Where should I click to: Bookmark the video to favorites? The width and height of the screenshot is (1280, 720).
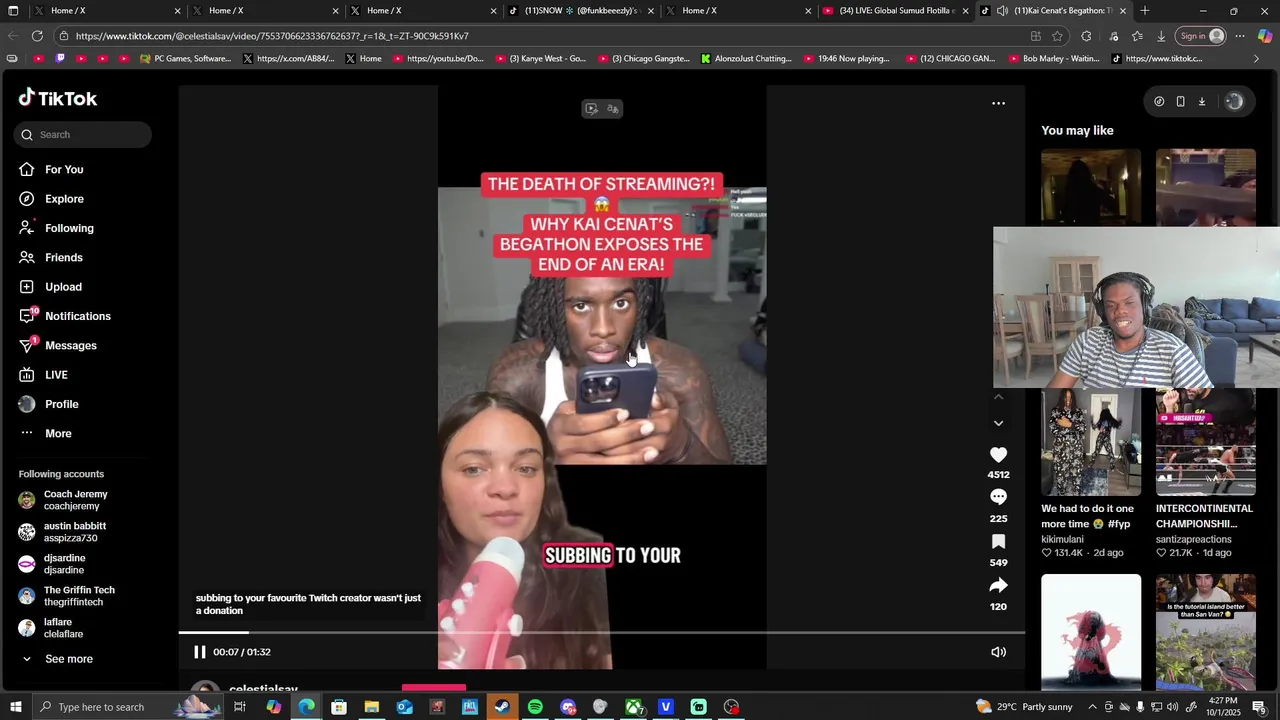(x=998, y=542)
